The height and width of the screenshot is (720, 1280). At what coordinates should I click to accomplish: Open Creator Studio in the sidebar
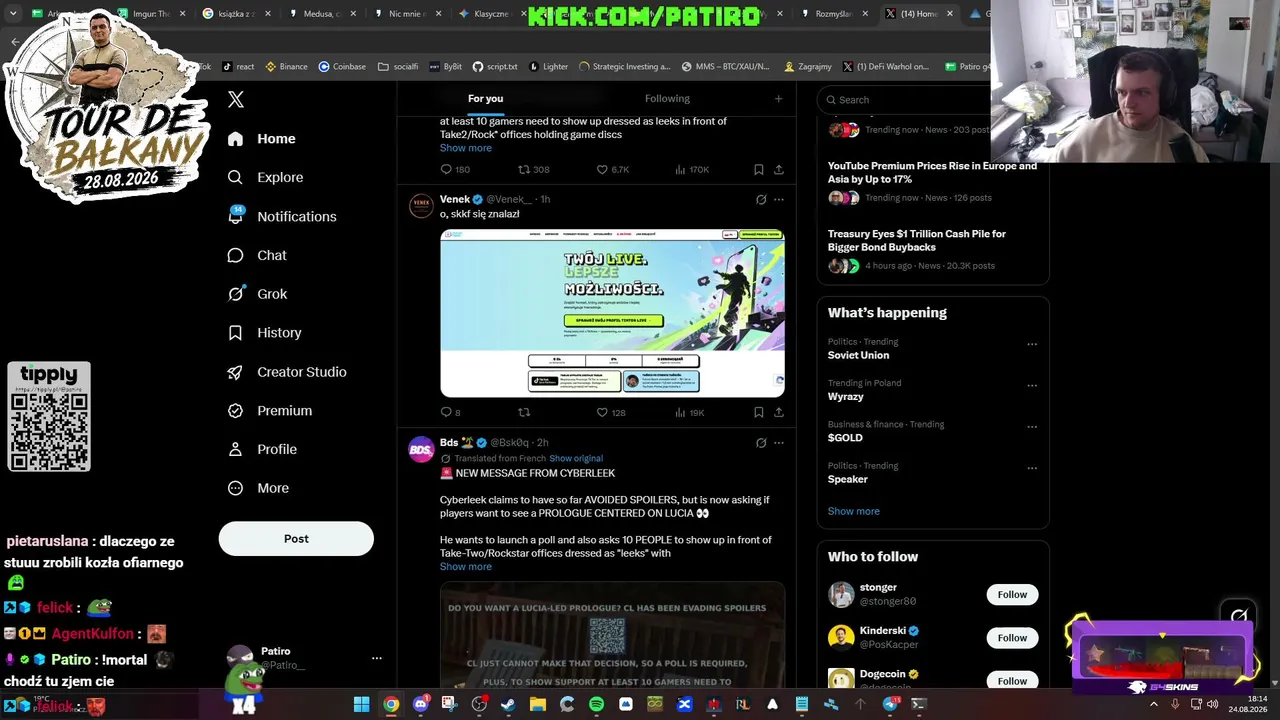tap(287, 371)
